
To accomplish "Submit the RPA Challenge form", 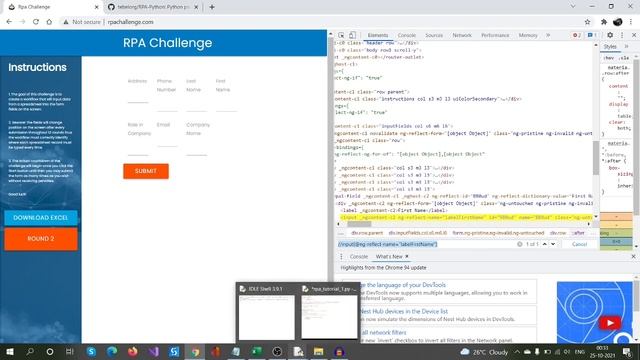I will 146,171.
